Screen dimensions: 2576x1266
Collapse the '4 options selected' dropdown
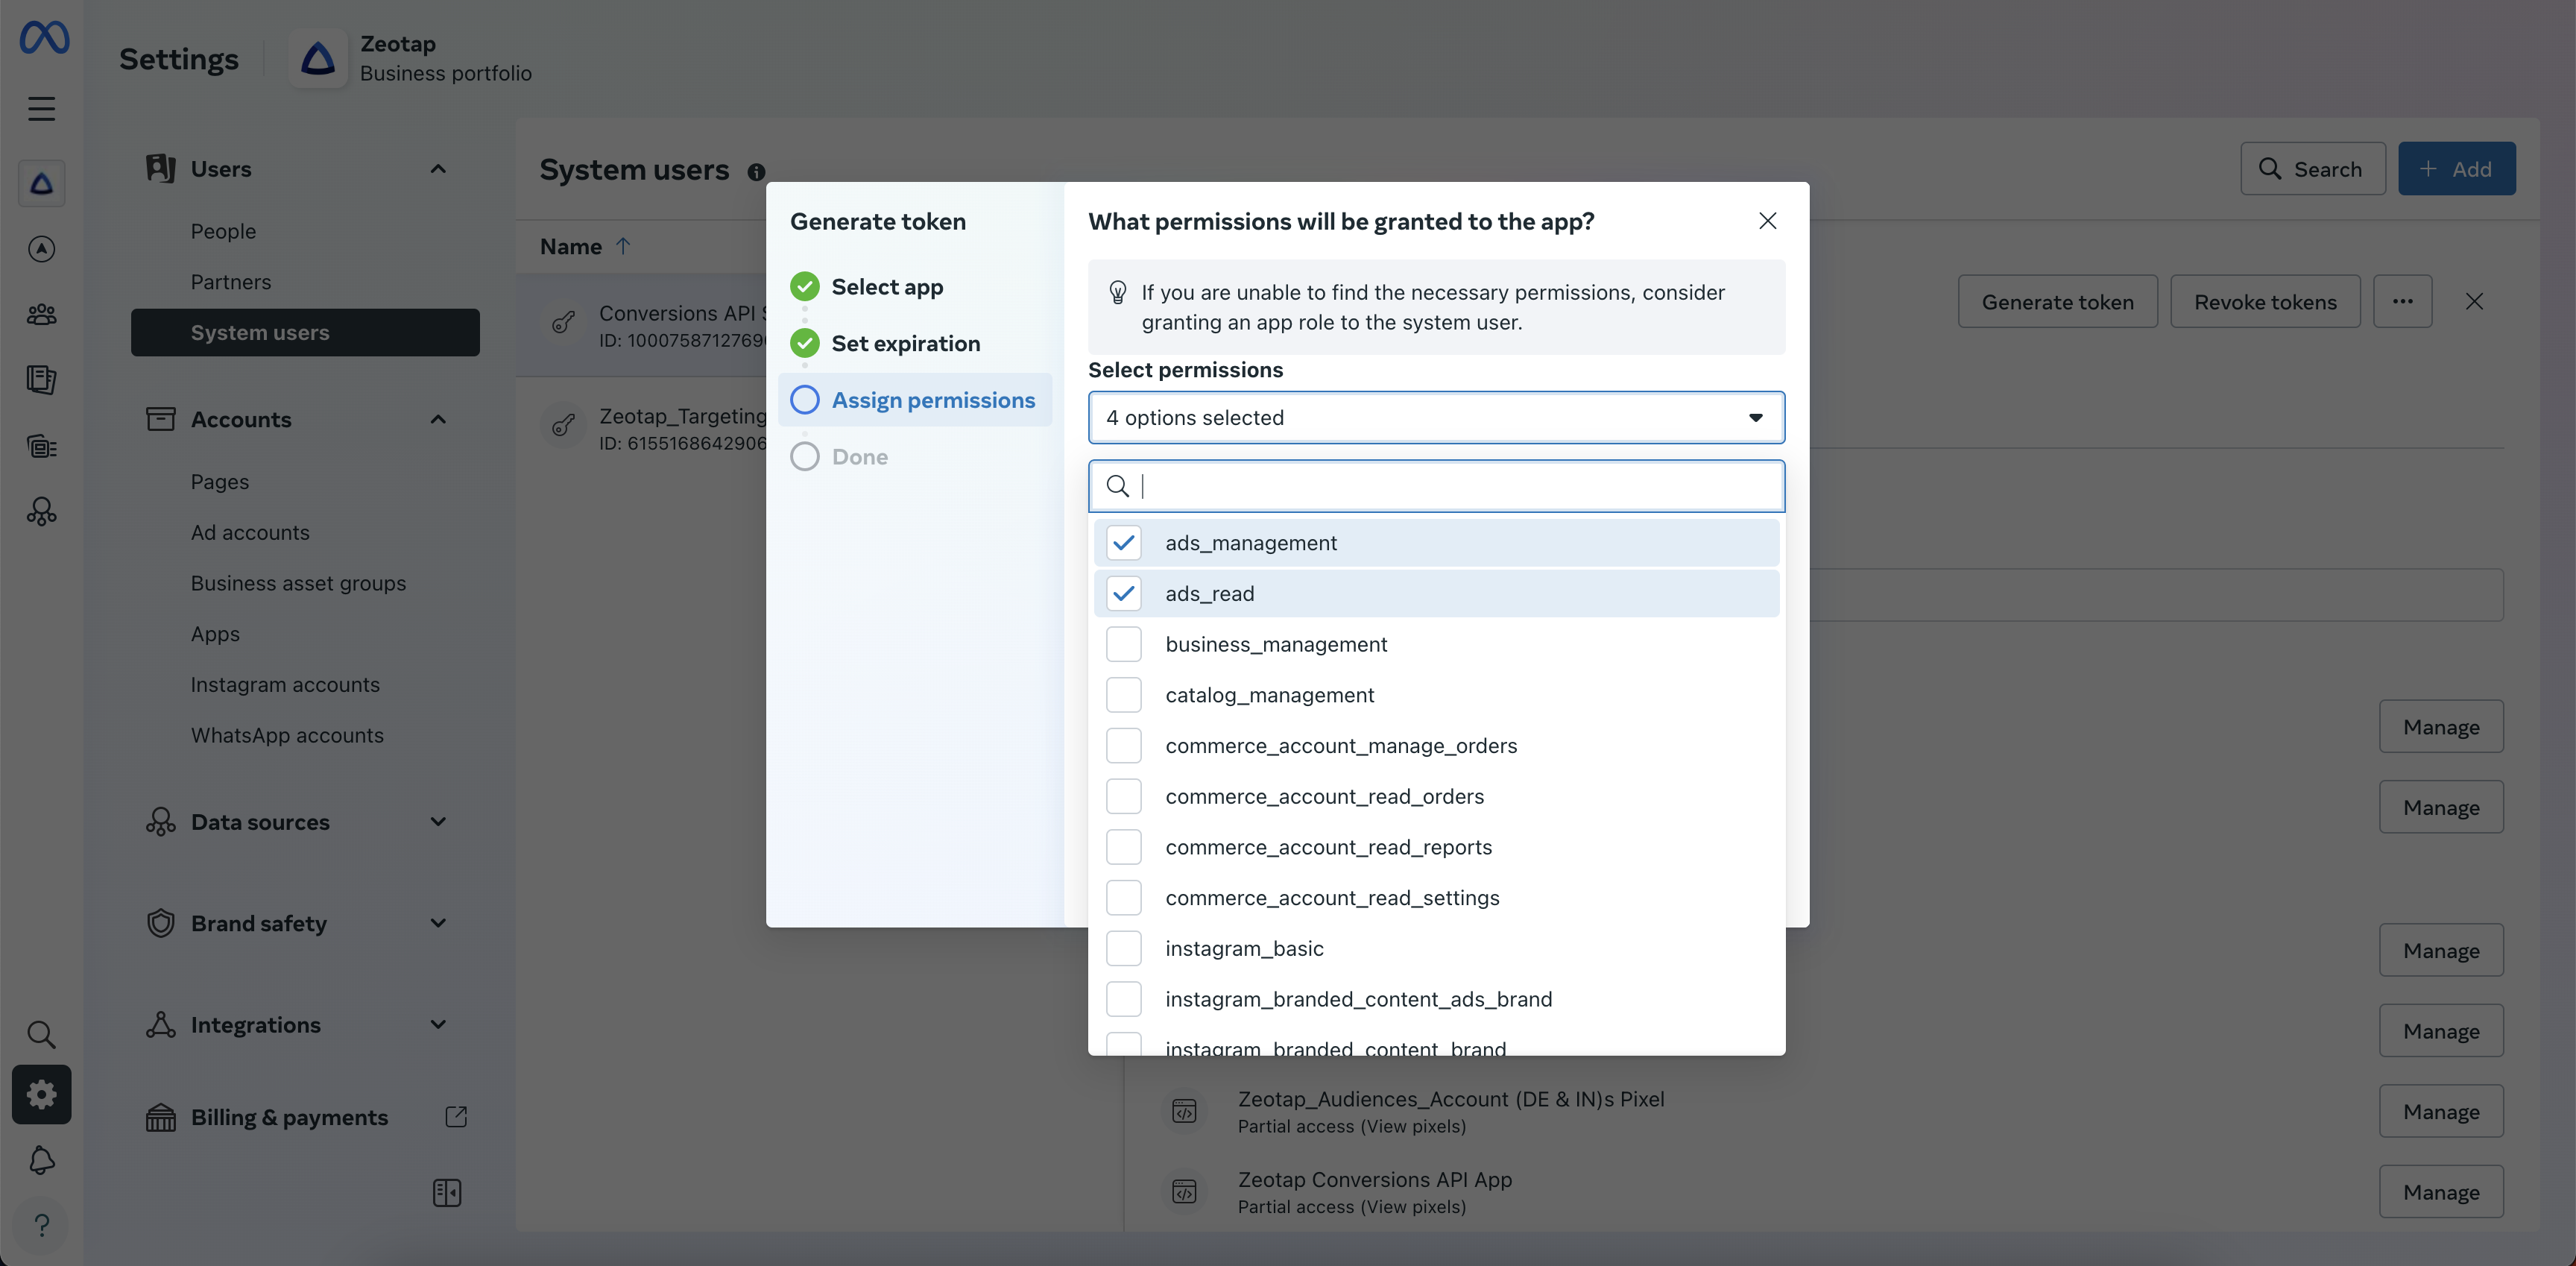click(x=1755, y=418)
